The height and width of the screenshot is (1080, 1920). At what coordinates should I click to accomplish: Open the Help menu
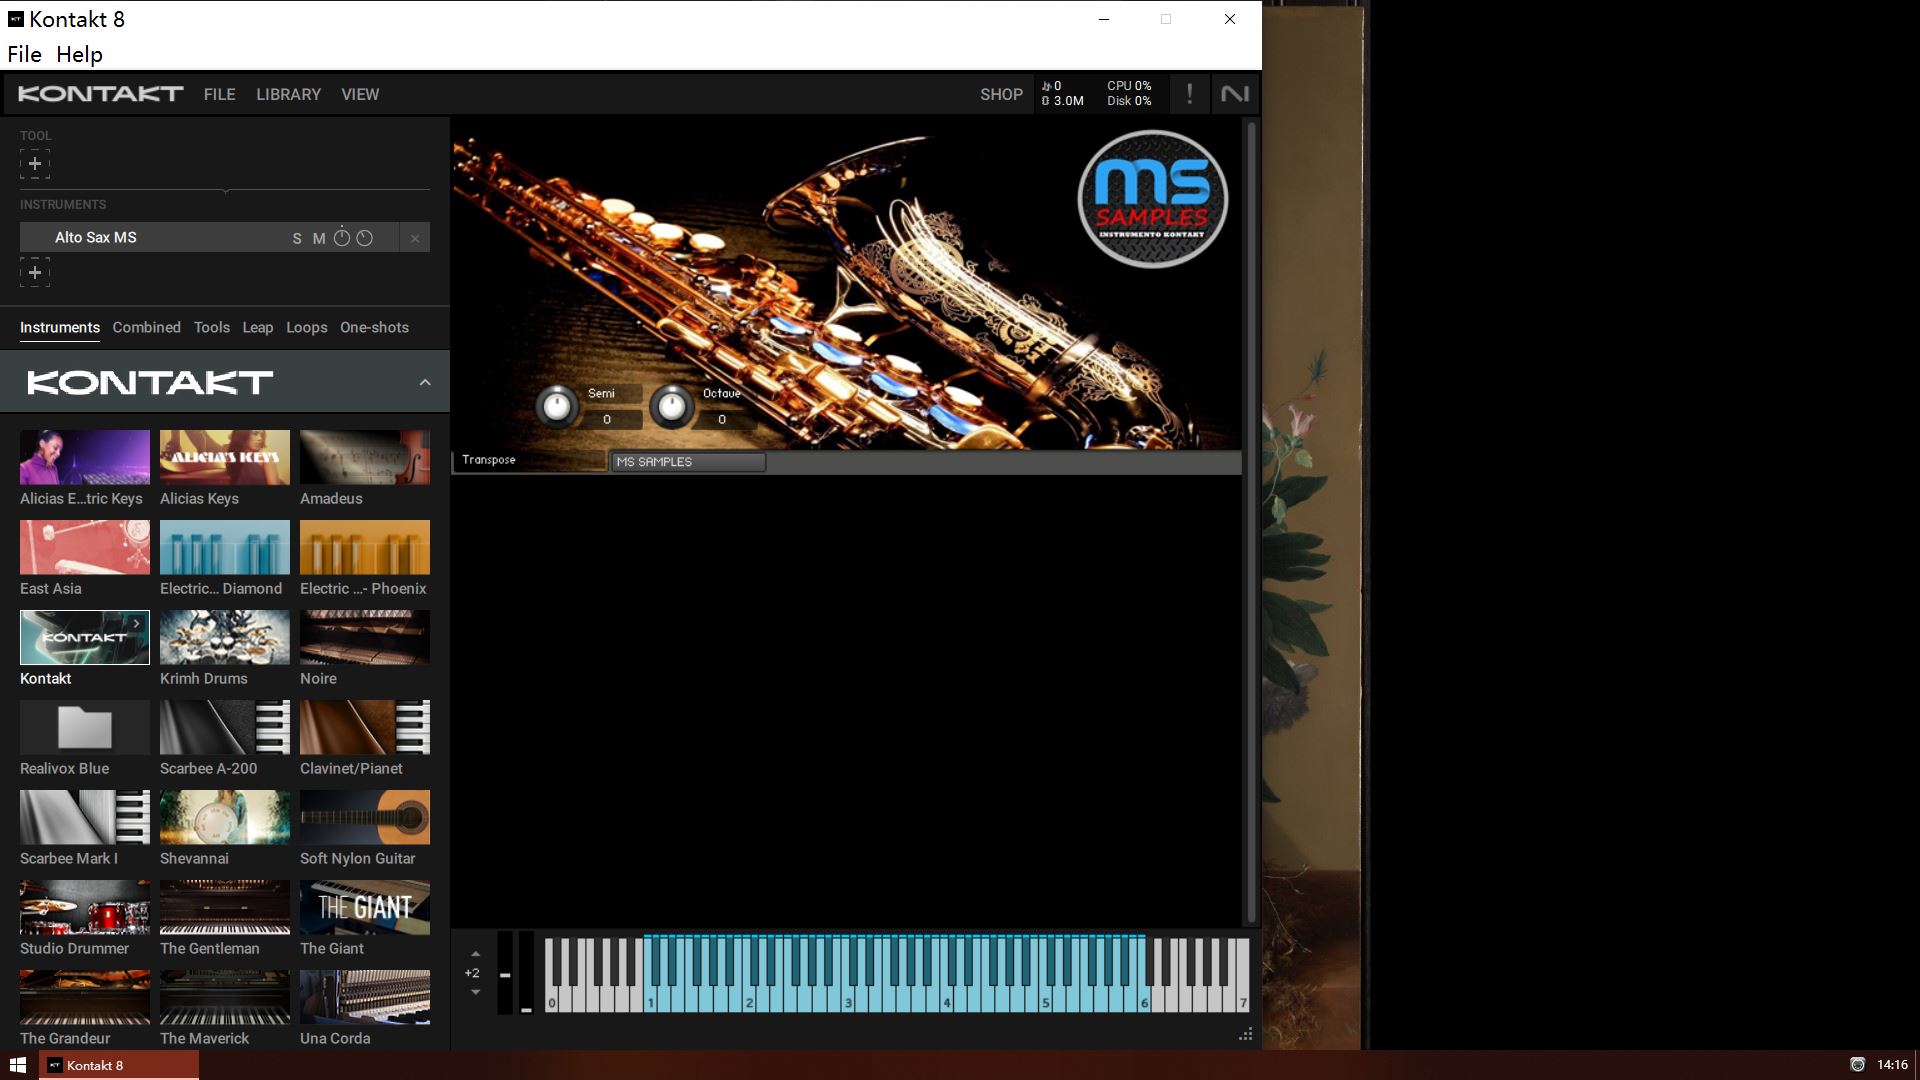tap(79, 54)
